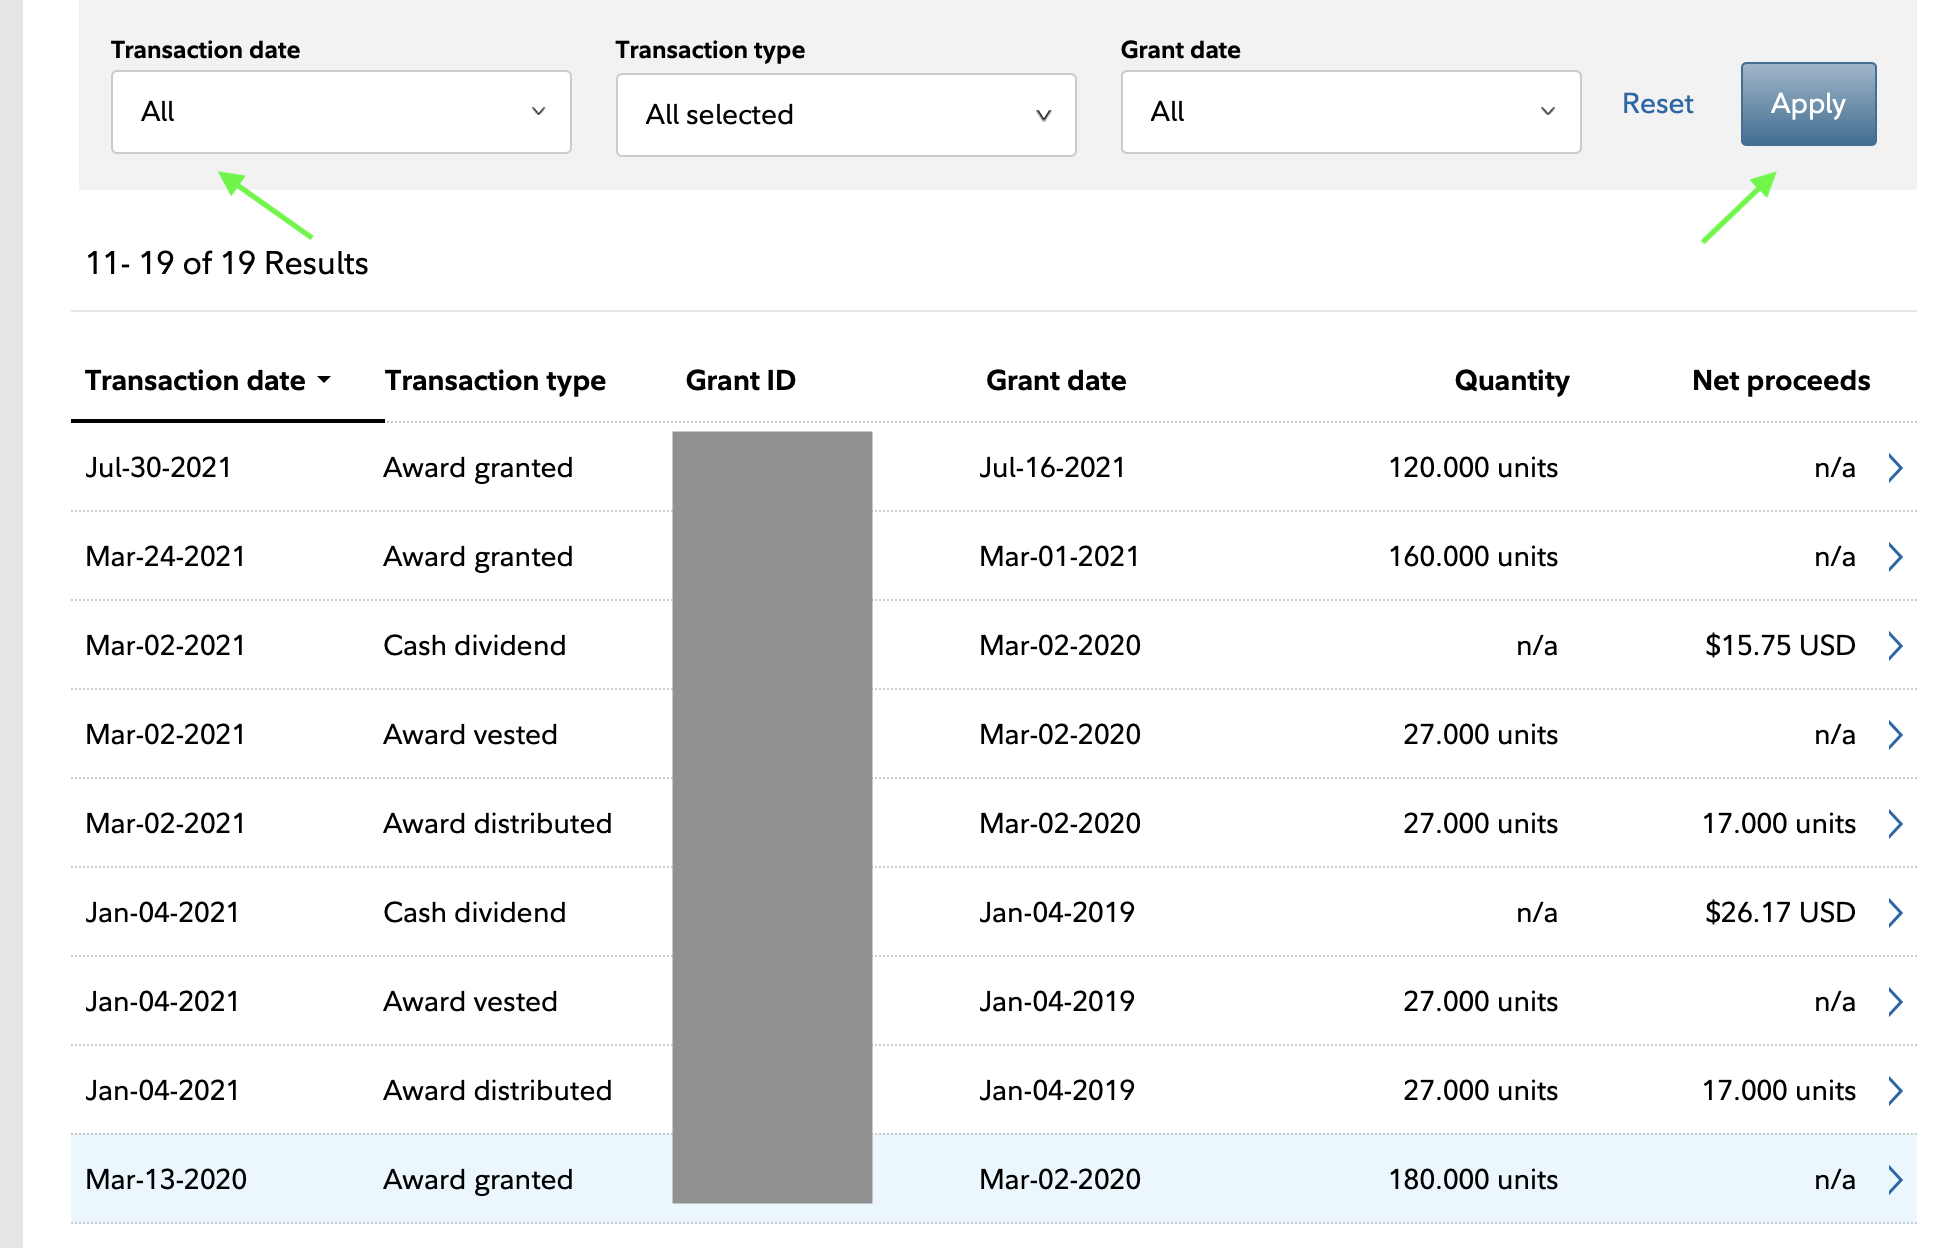This screenshot has width=1954, height=1248.
Task: Click the Apply filter button
Action: pos(1807,104)
